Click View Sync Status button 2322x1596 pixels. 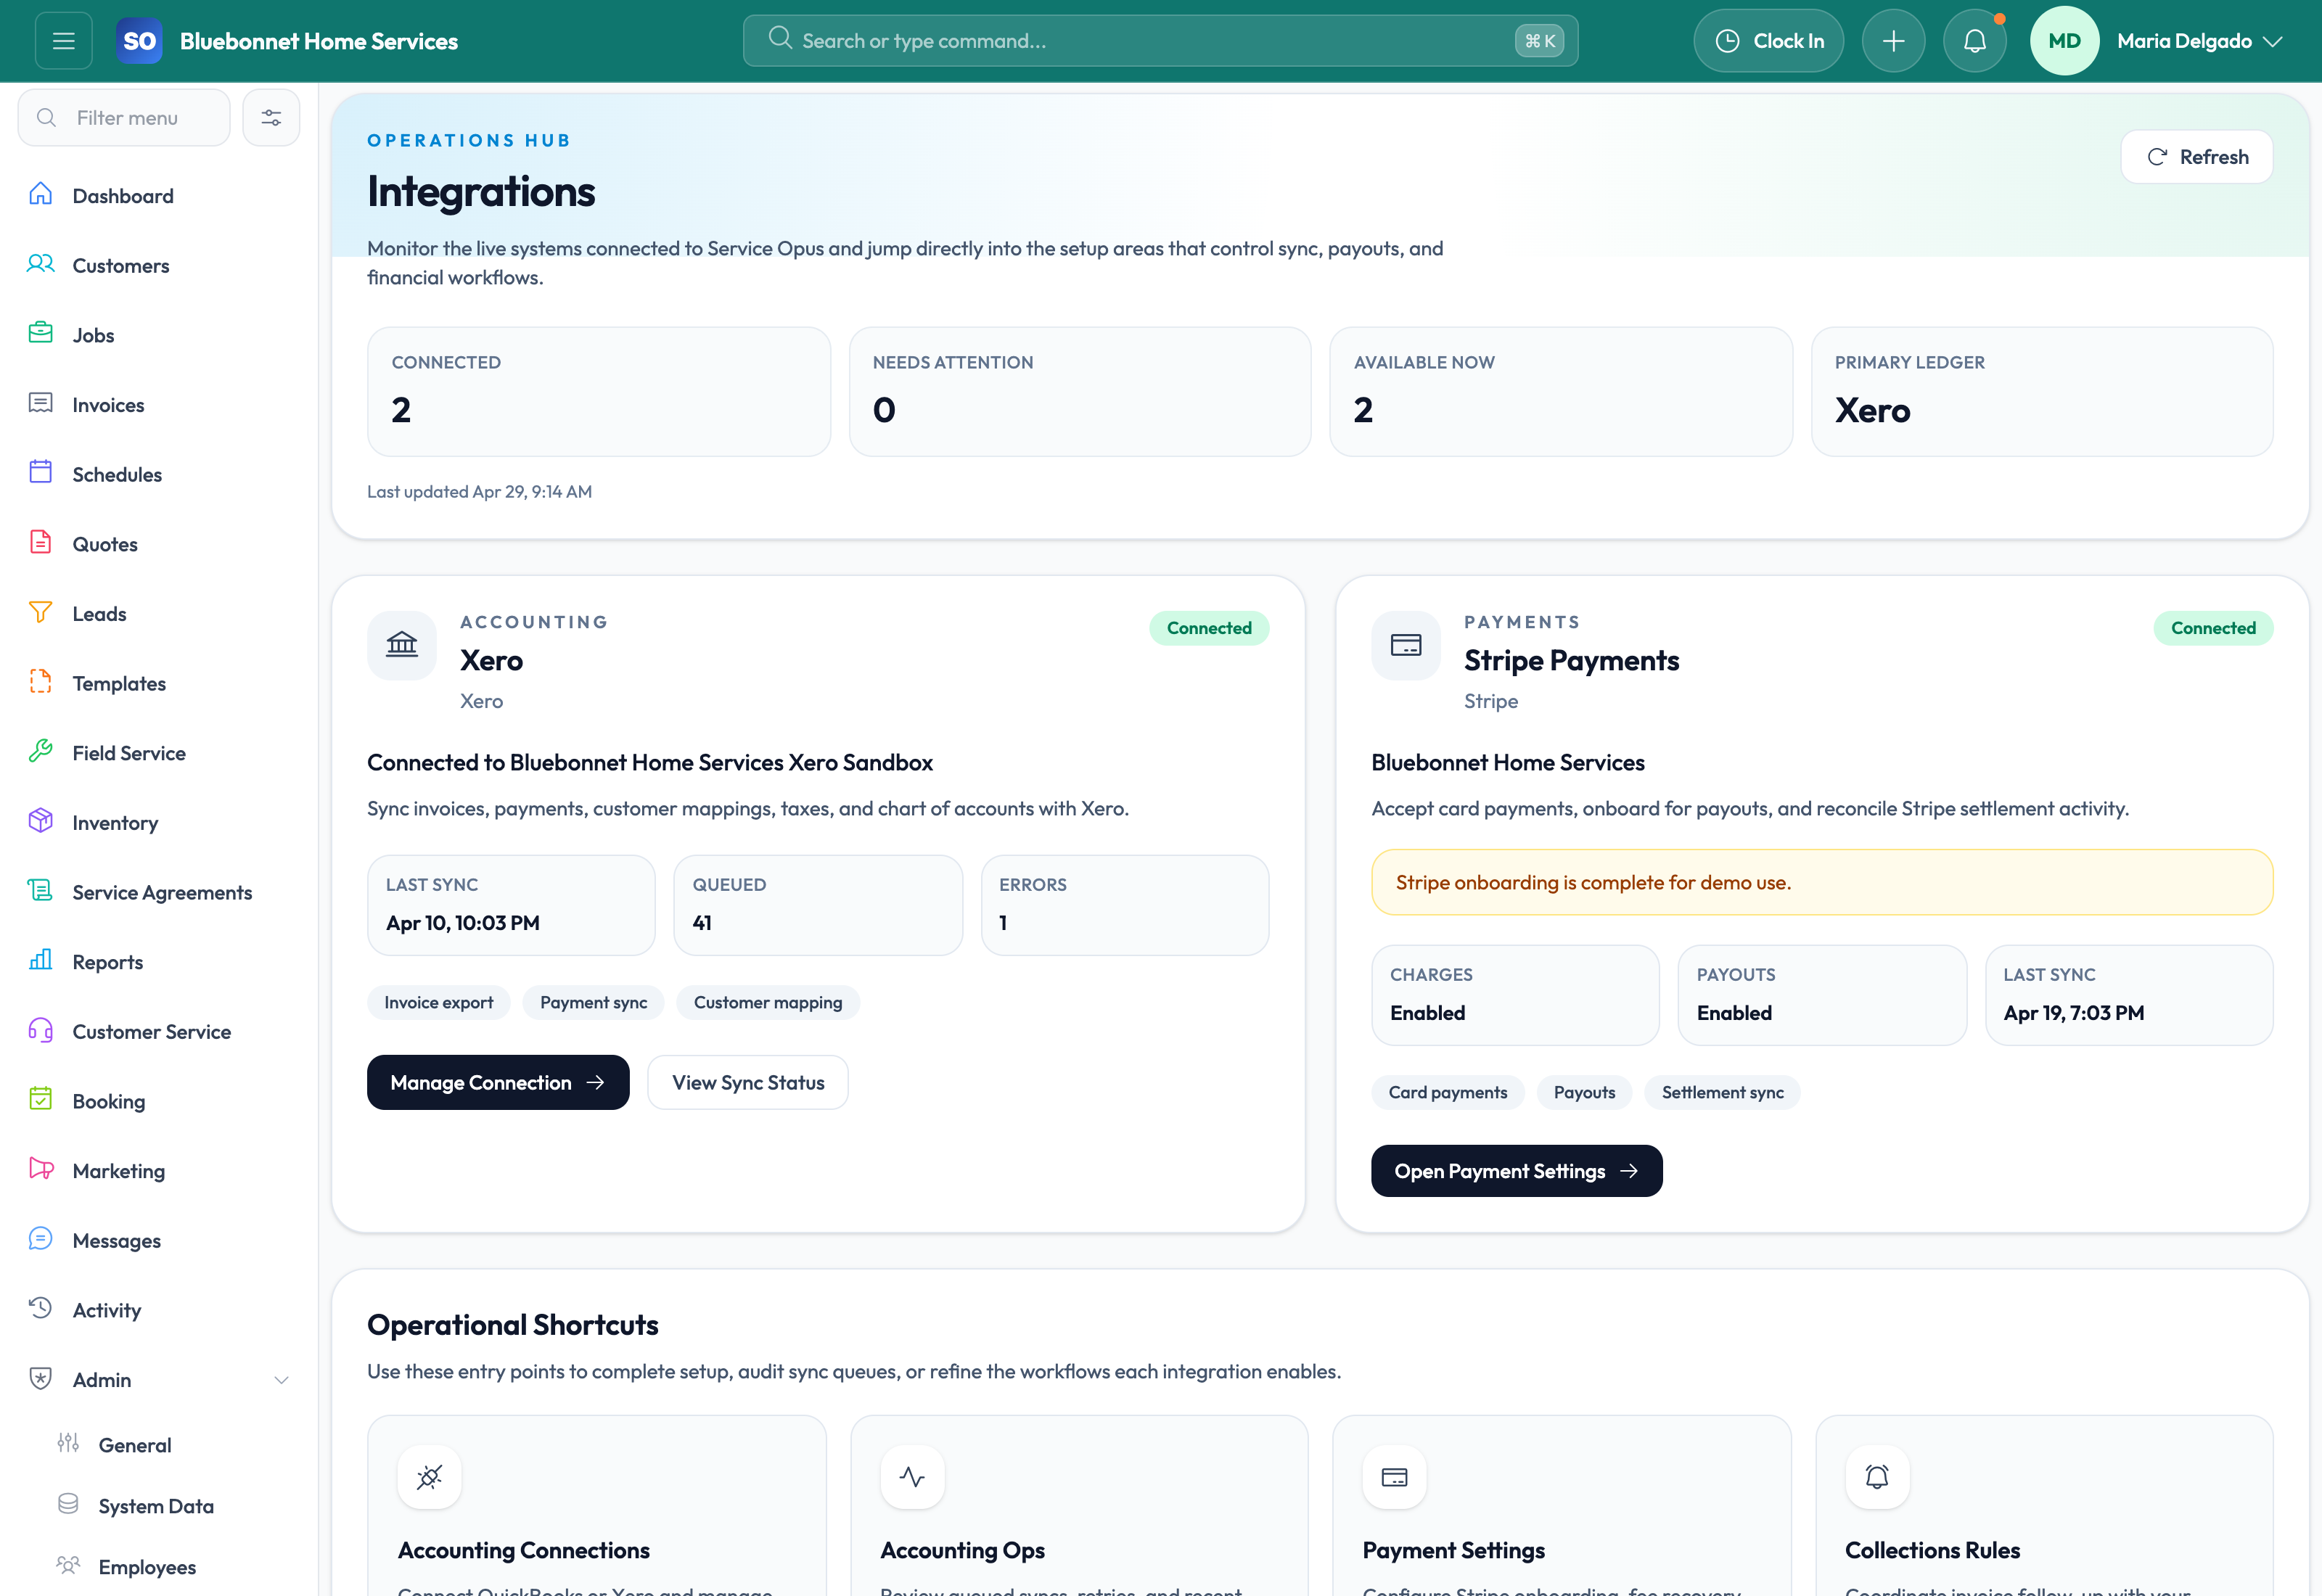pyautogui.click(x=748, y=1082)
